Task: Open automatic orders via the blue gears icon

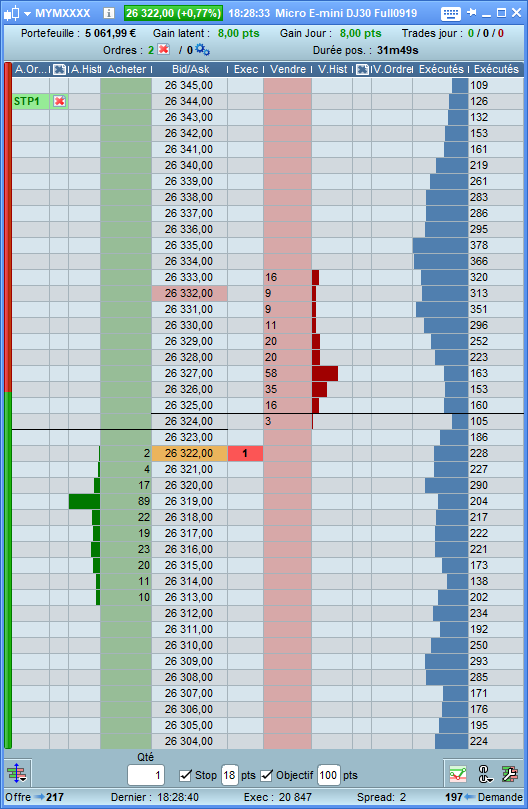Action: pos(202,50)
